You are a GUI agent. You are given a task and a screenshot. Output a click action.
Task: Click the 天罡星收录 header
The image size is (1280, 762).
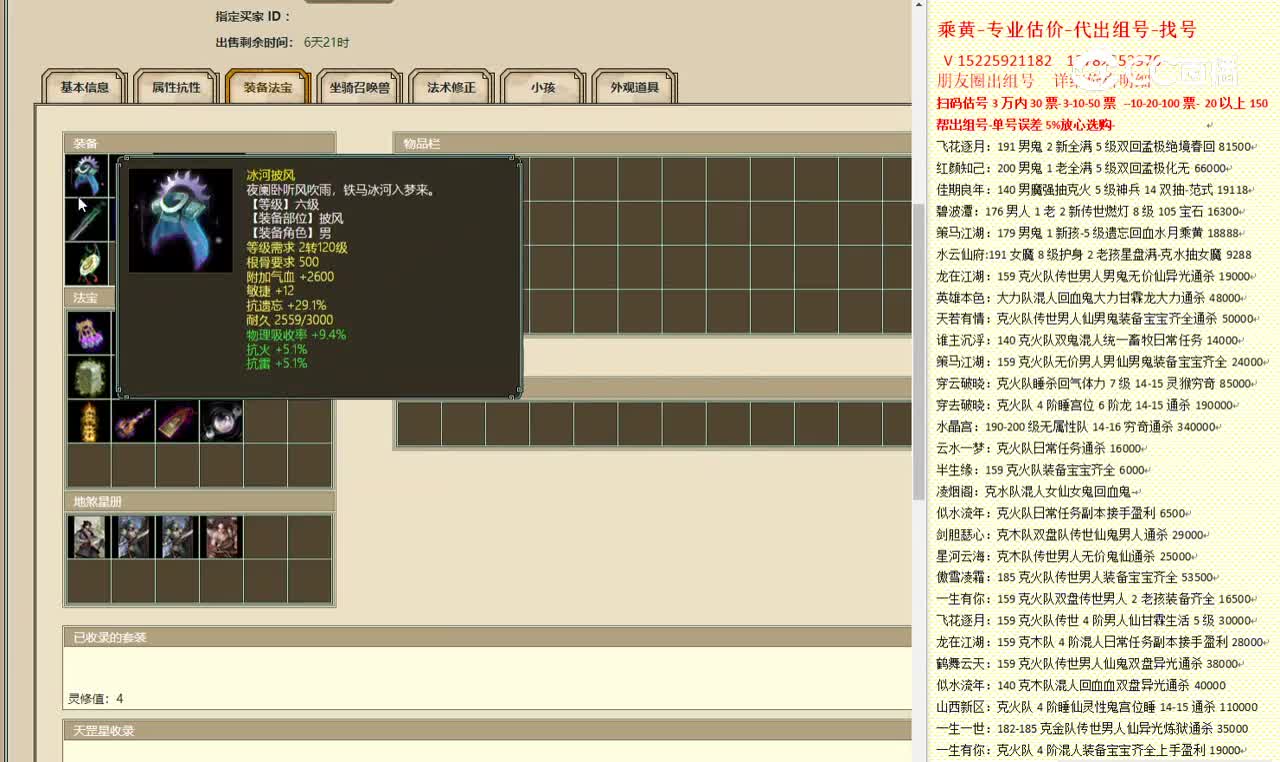tap(487, 730)
